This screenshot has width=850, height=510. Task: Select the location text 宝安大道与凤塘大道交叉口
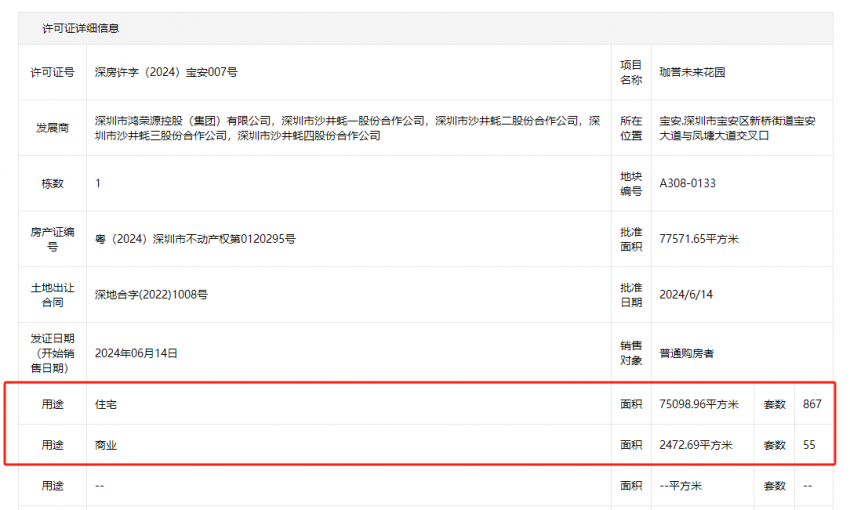pos(737,128)
